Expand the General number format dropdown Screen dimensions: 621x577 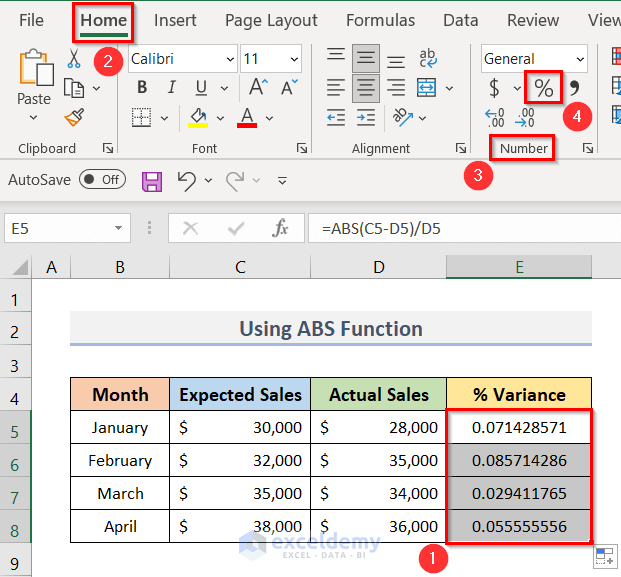tap(580, 59)
